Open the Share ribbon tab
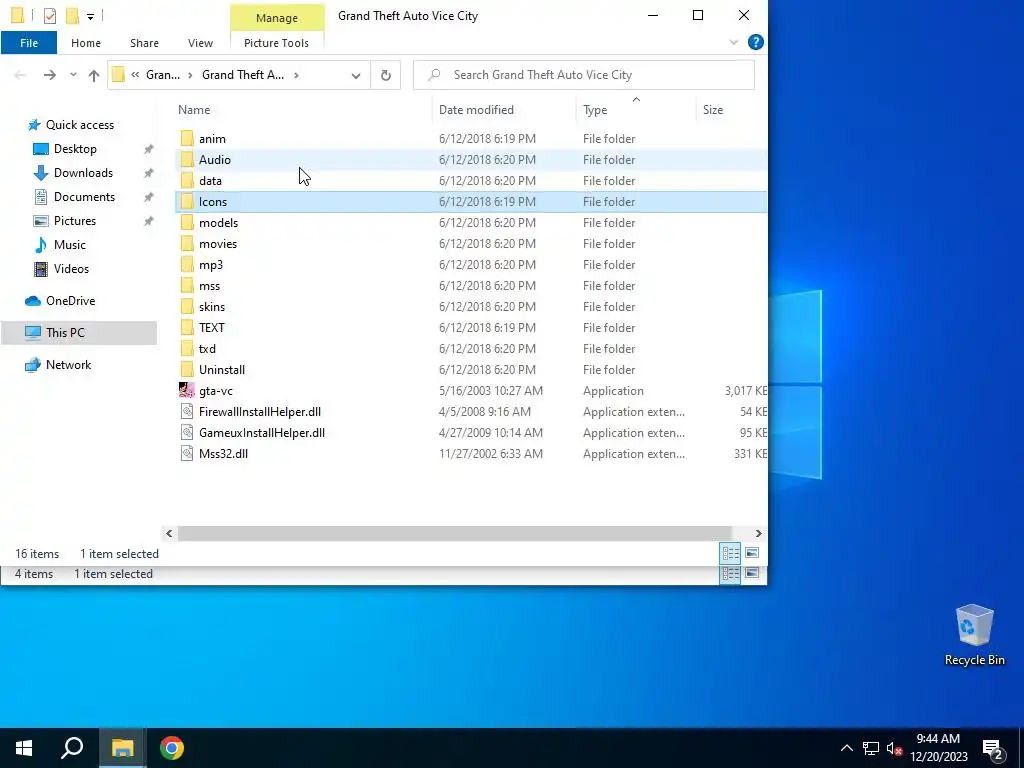This screenshot has width=1024, height=768. click(144, 43)
